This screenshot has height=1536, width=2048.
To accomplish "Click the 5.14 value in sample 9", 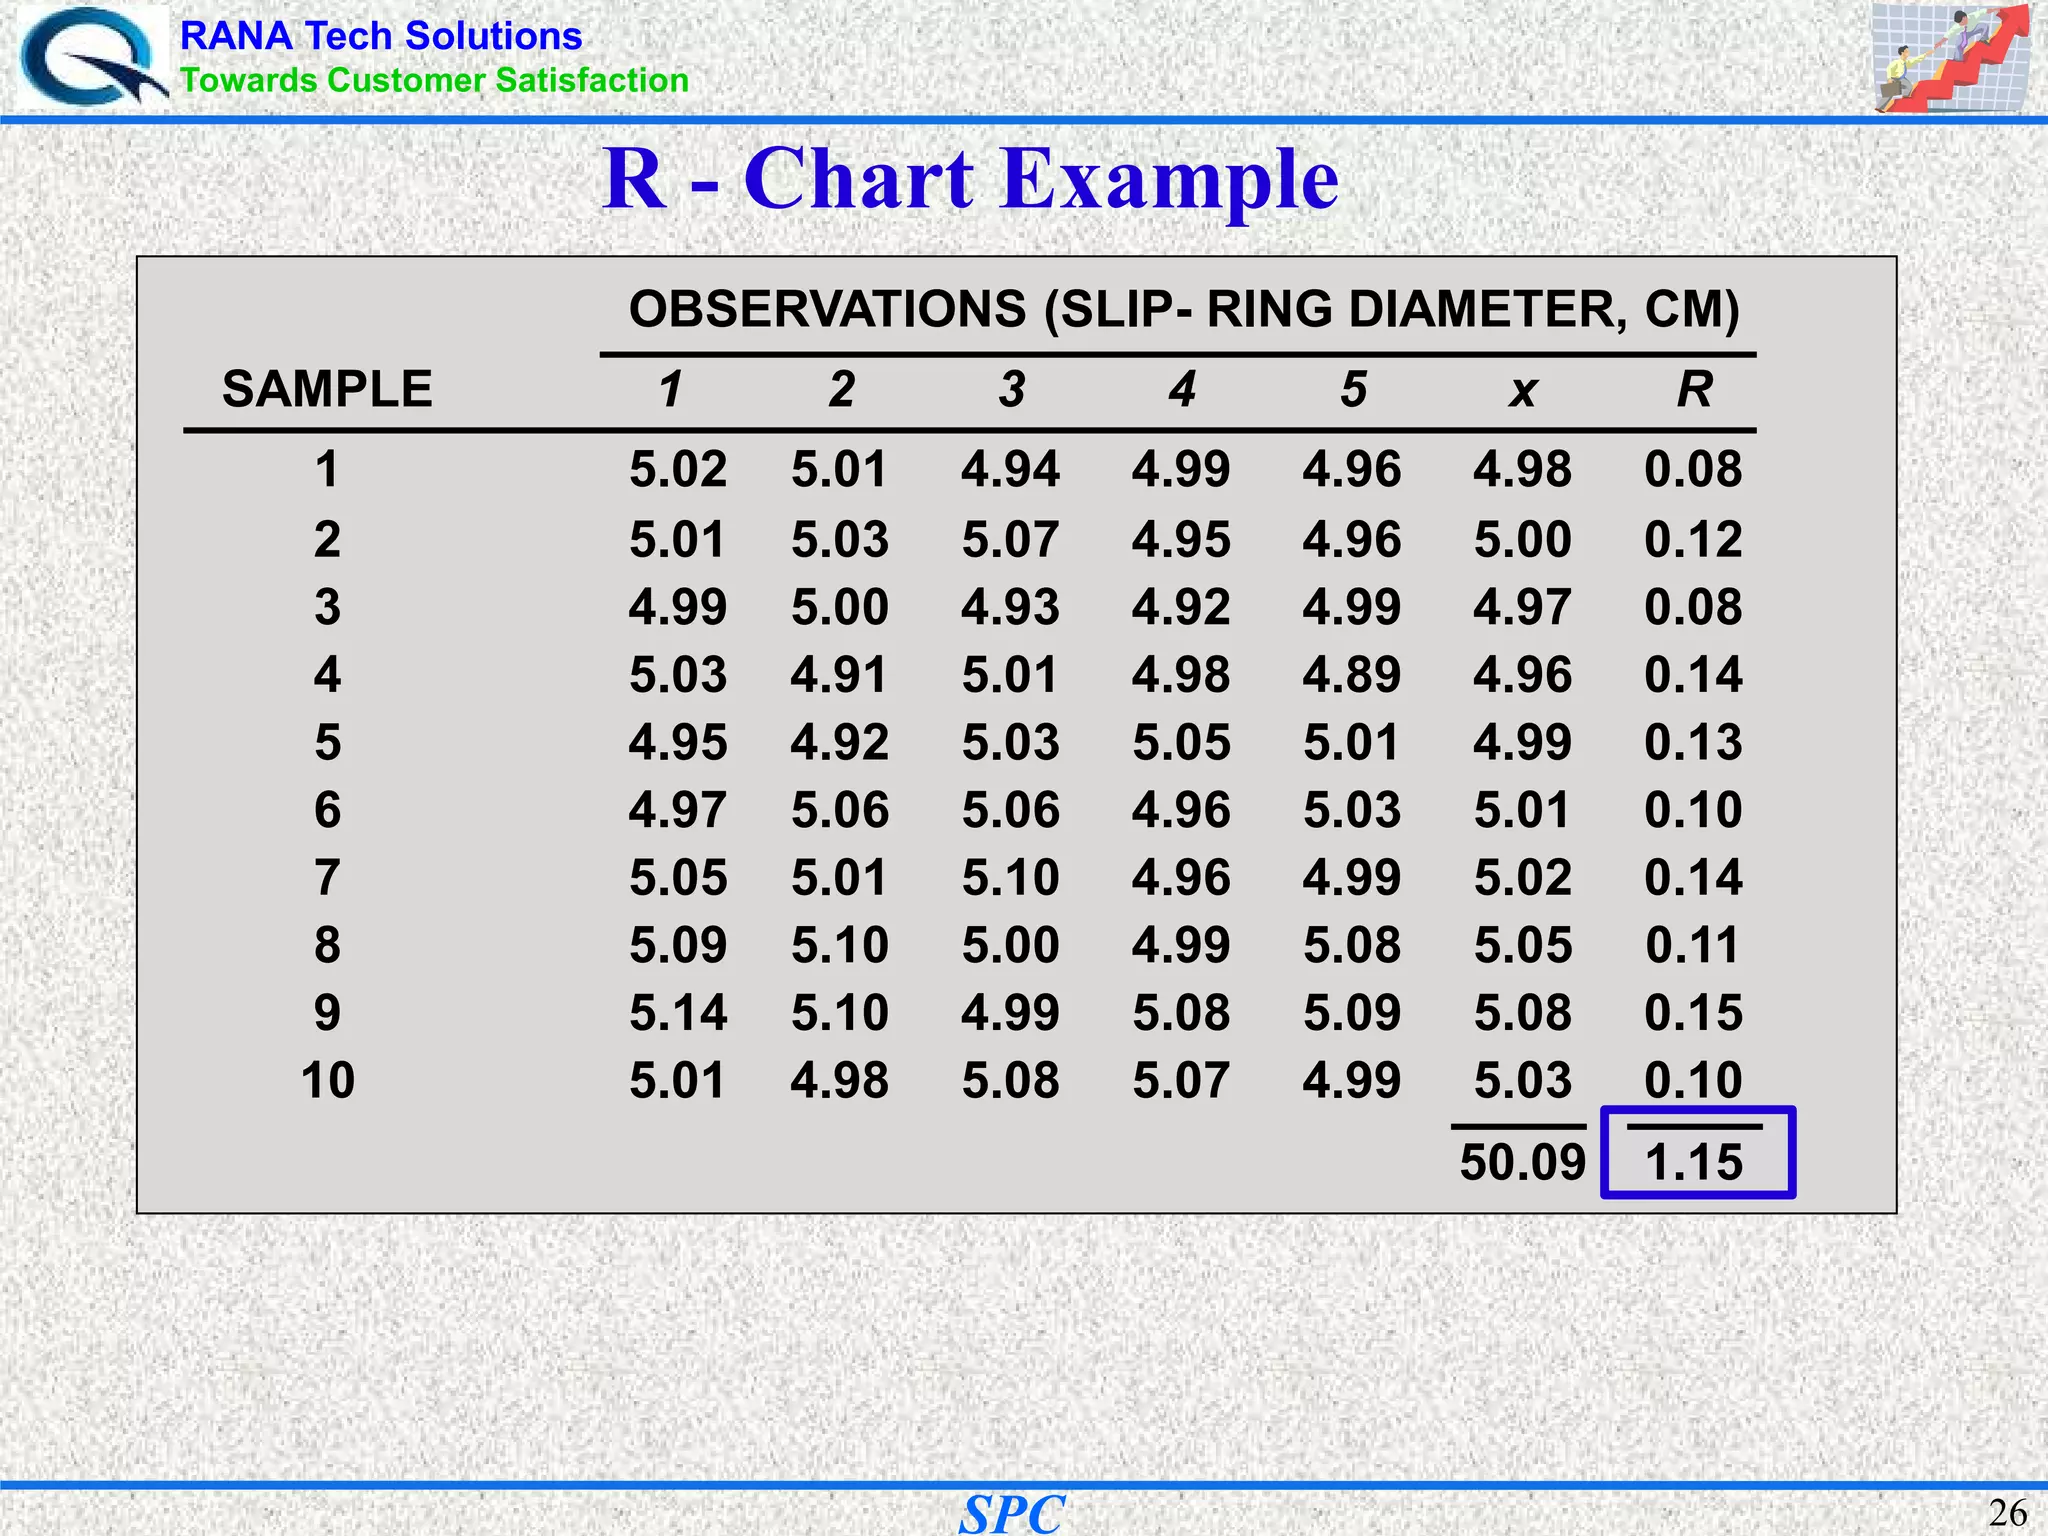I will (678, 1013).
